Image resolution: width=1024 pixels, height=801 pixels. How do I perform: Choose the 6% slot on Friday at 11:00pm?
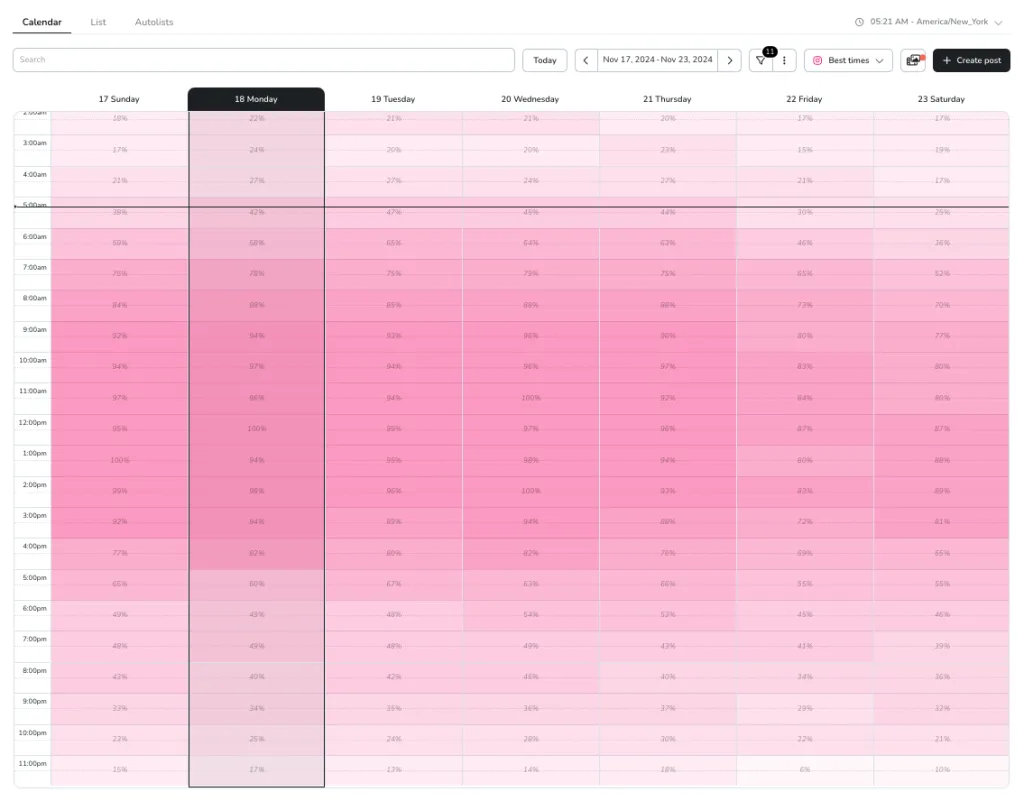pos(804,770)
